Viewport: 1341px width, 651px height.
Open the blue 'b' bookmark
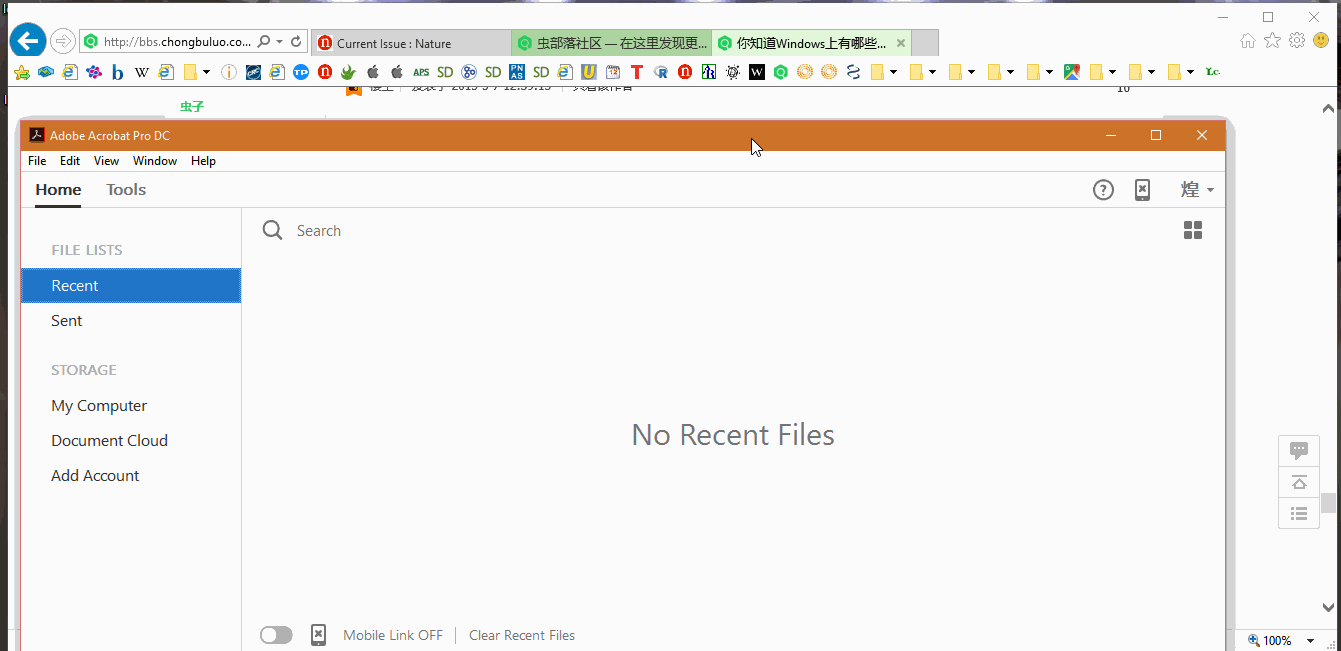click(117, 72)
